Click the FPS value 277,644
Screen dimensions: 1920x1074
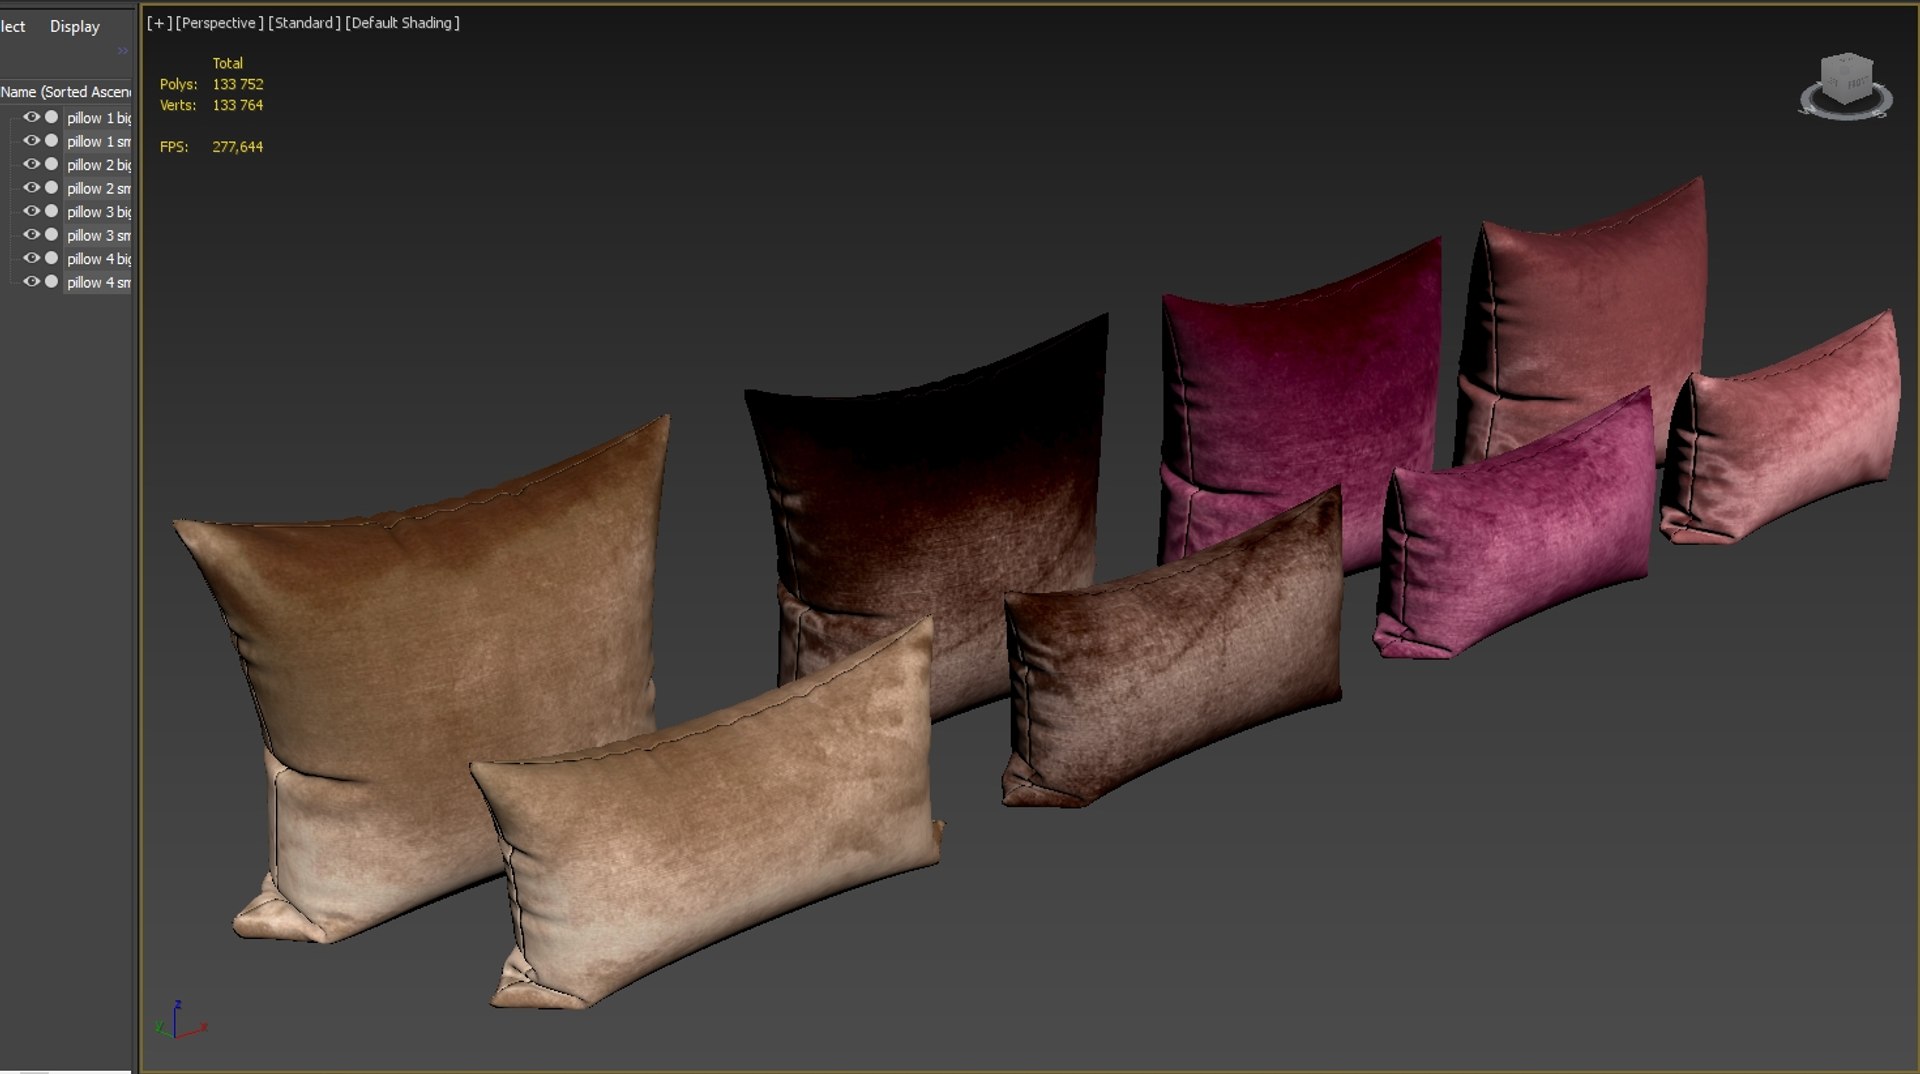pyautogui.click(x=237, y=147)
